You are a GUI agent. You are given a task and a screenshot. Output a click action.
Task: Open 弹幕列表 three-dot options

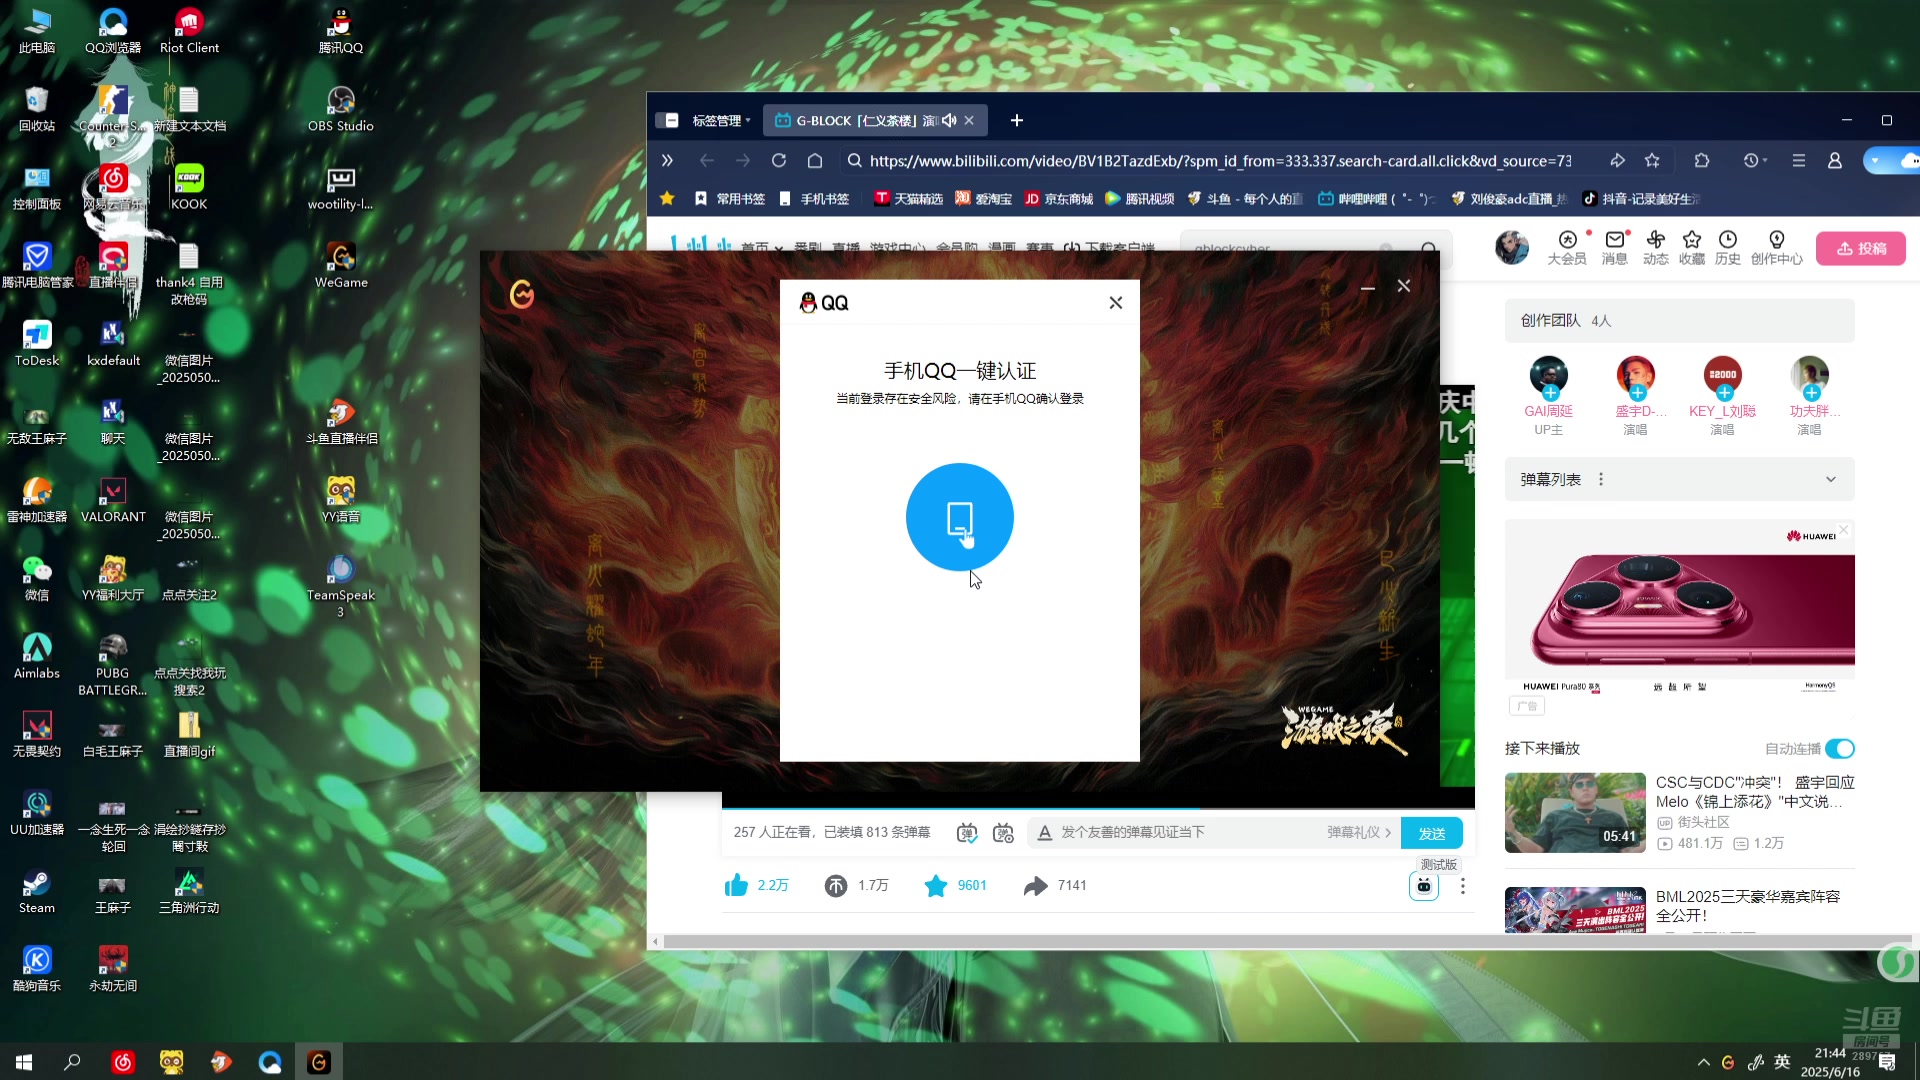(x=1601, y=480)
